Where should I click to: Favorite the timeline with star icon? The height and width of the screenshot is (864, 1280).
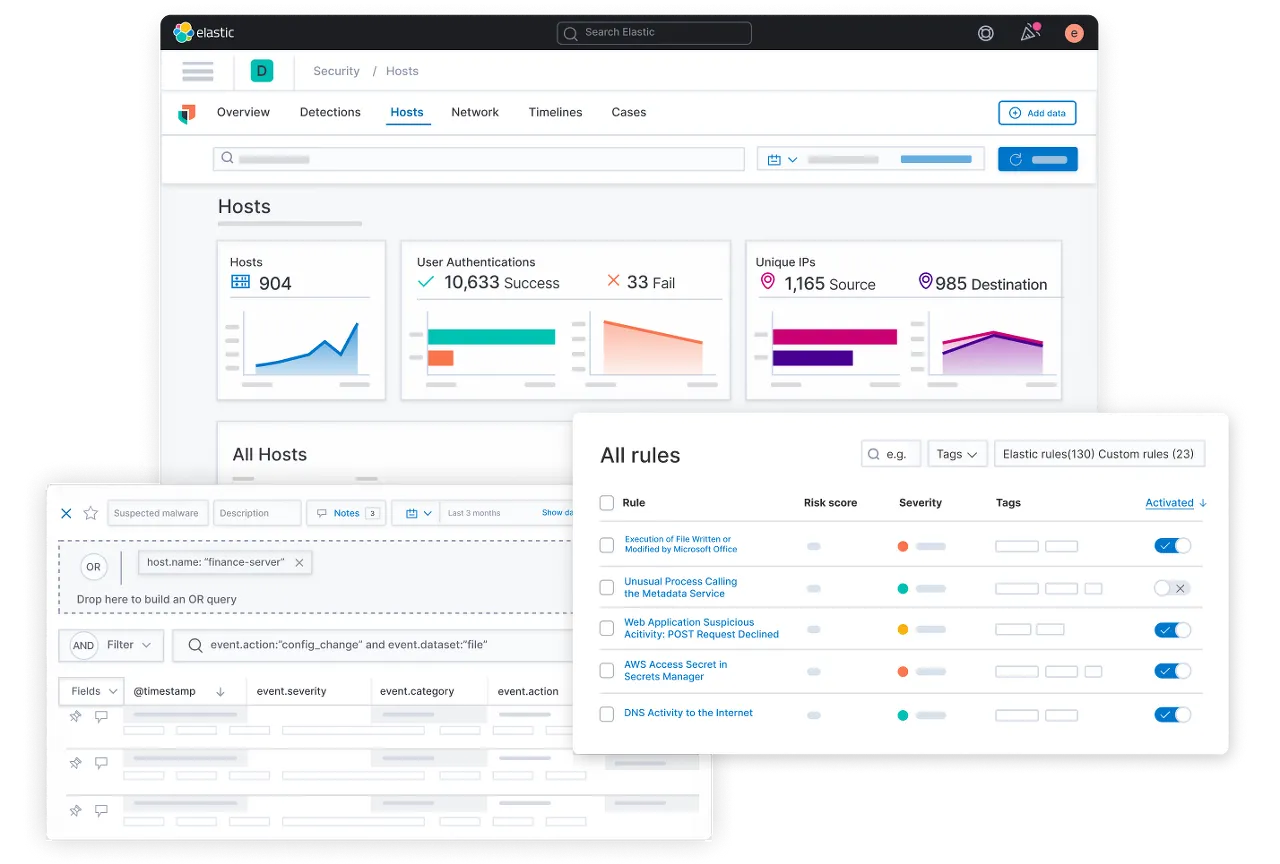click(x=91, y=513)
